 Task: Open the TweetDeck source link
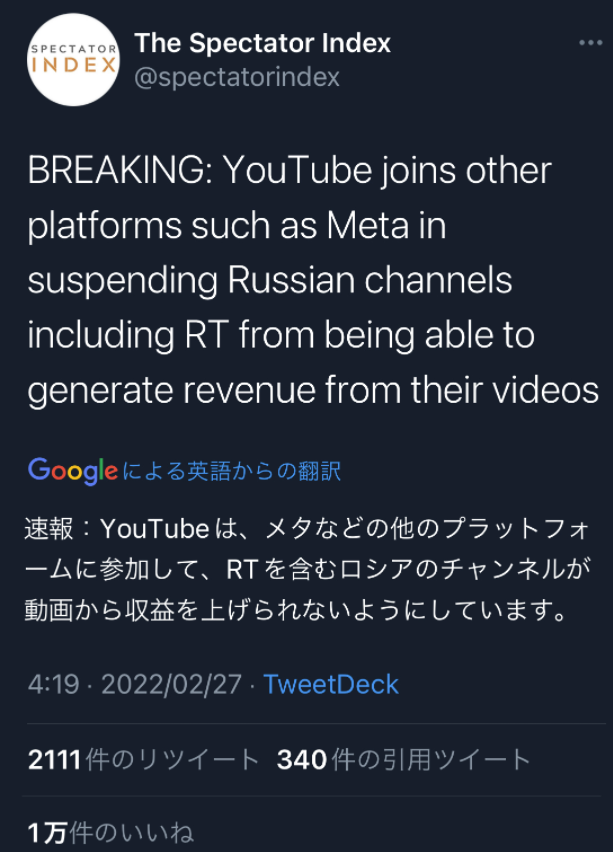(x=330, y=685)
